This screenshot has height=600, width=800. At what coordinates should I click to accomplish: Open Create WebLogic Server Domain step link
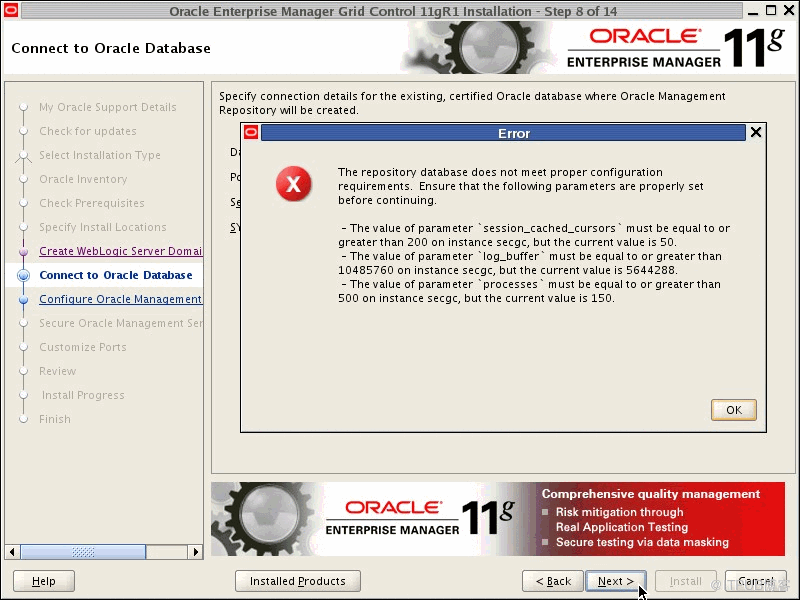(120, 251)
